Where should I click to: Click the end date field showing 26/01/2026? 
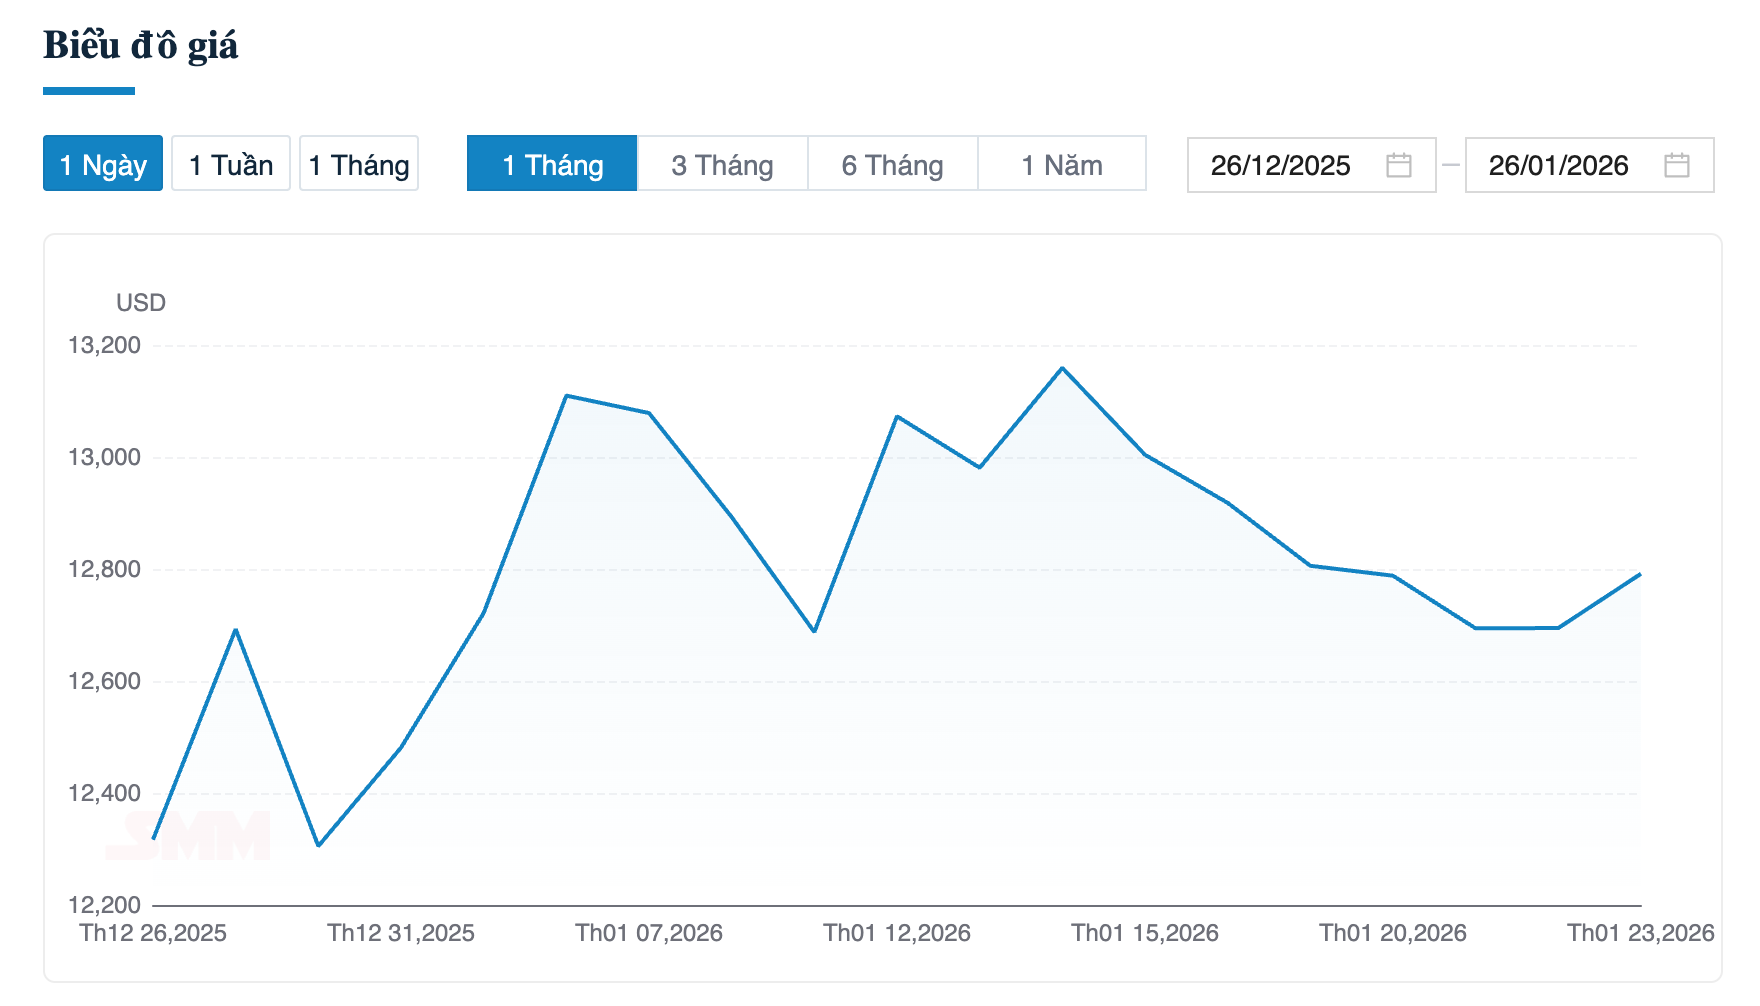[1558, 165]
